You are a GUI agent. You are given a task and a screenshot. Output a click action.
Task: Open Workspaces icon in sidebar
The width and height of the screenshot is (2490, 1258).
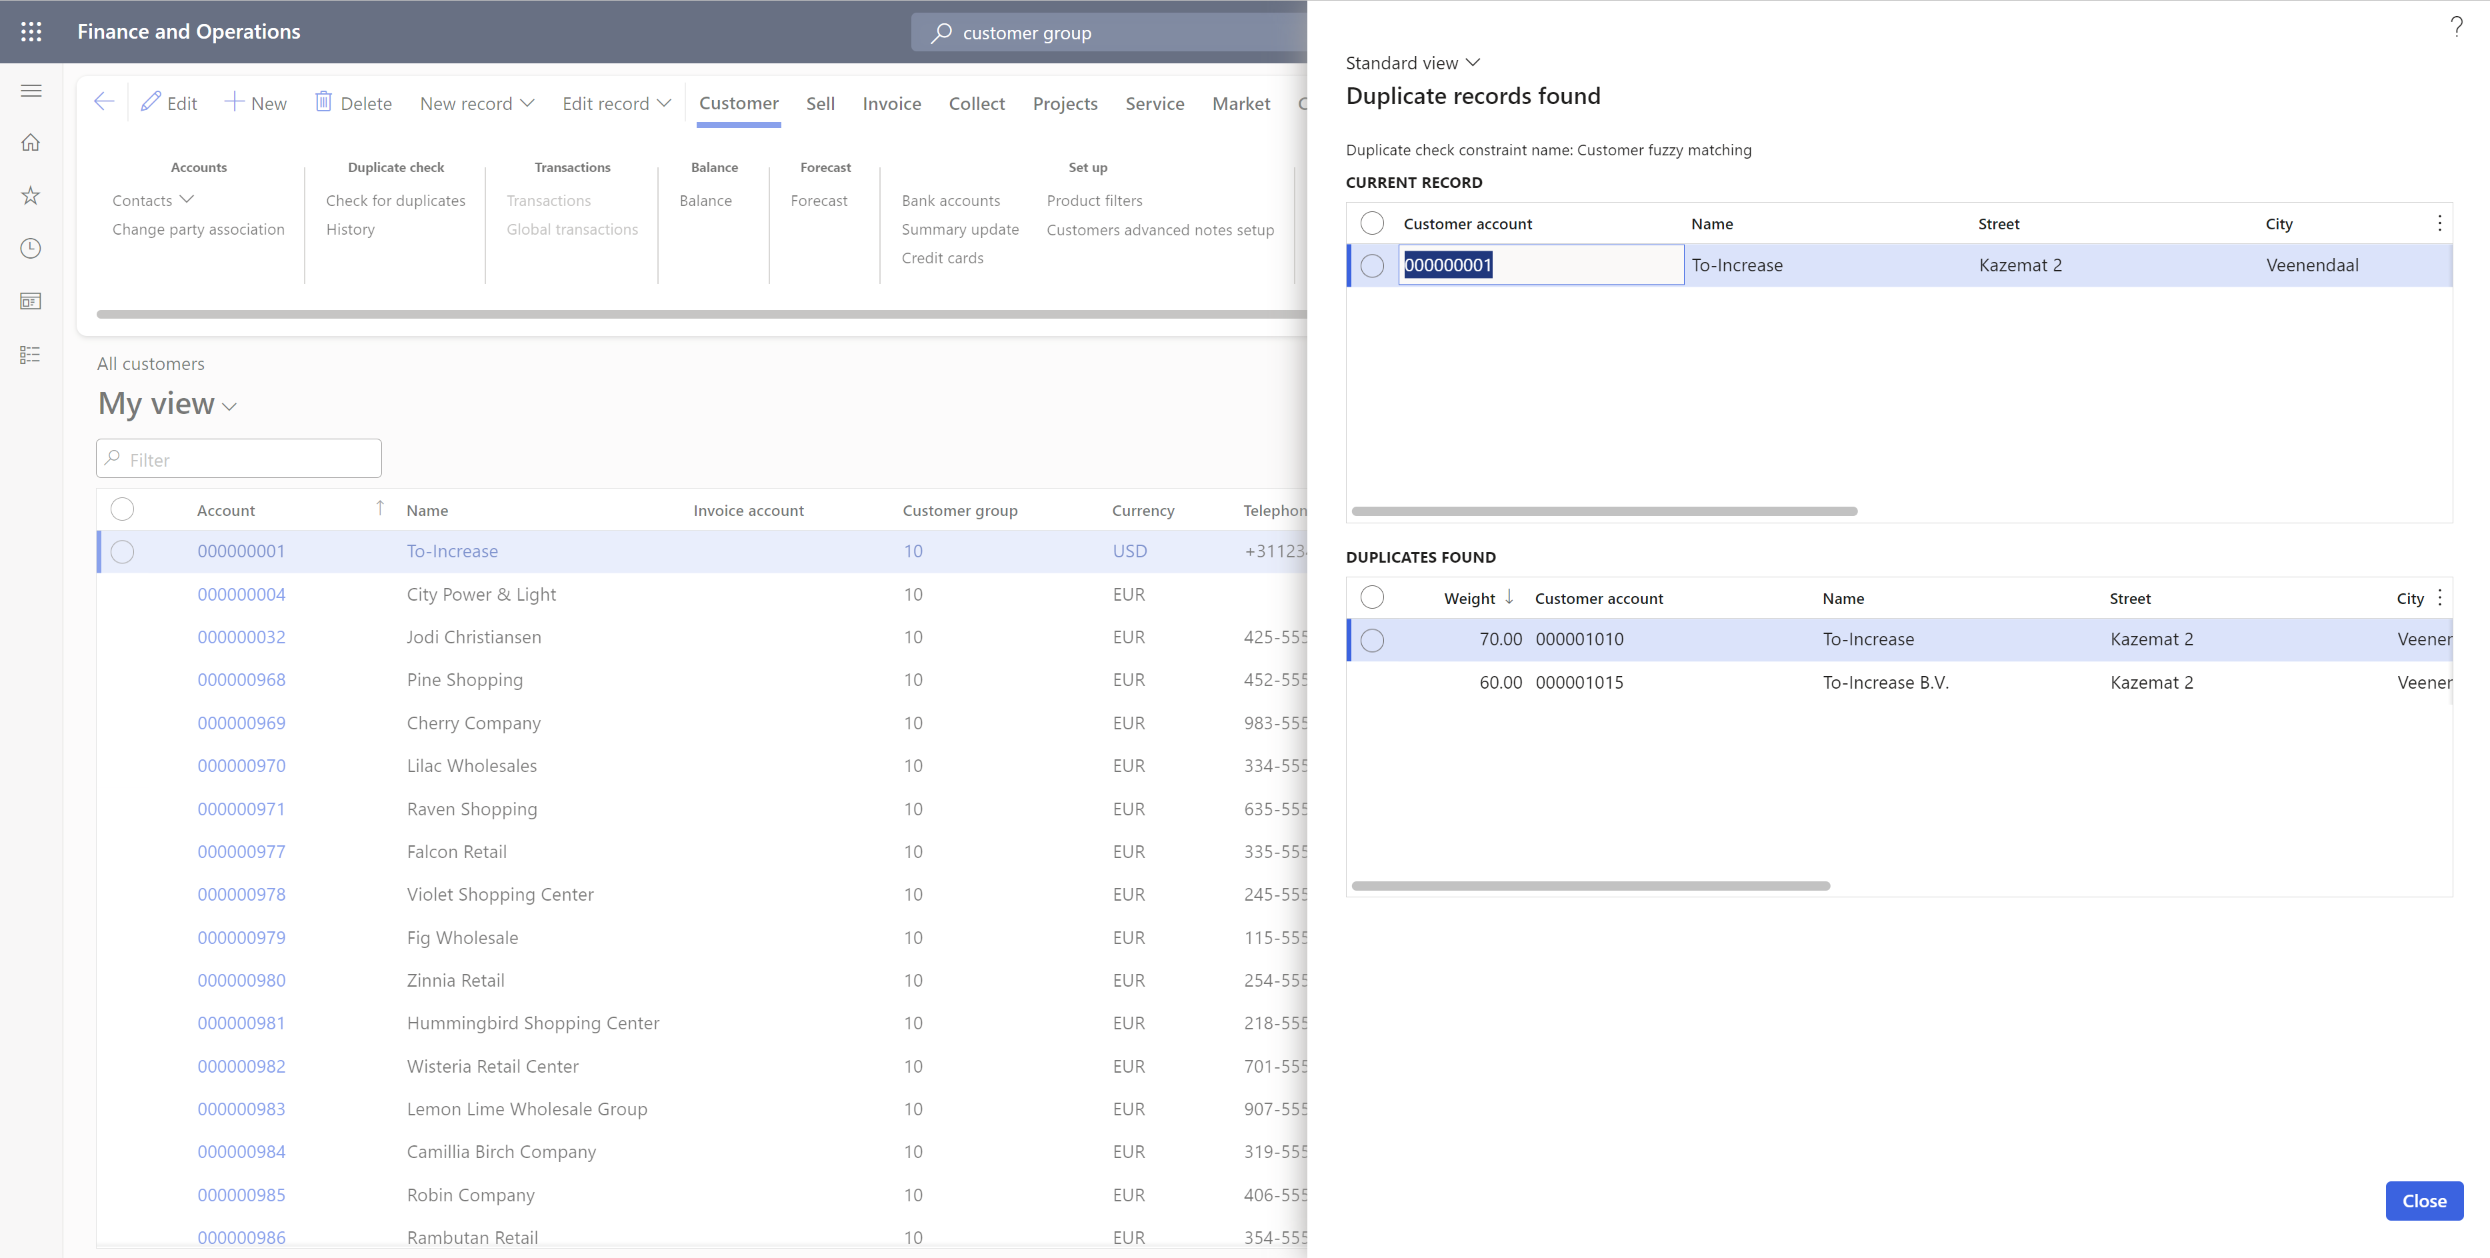(31, 301)
